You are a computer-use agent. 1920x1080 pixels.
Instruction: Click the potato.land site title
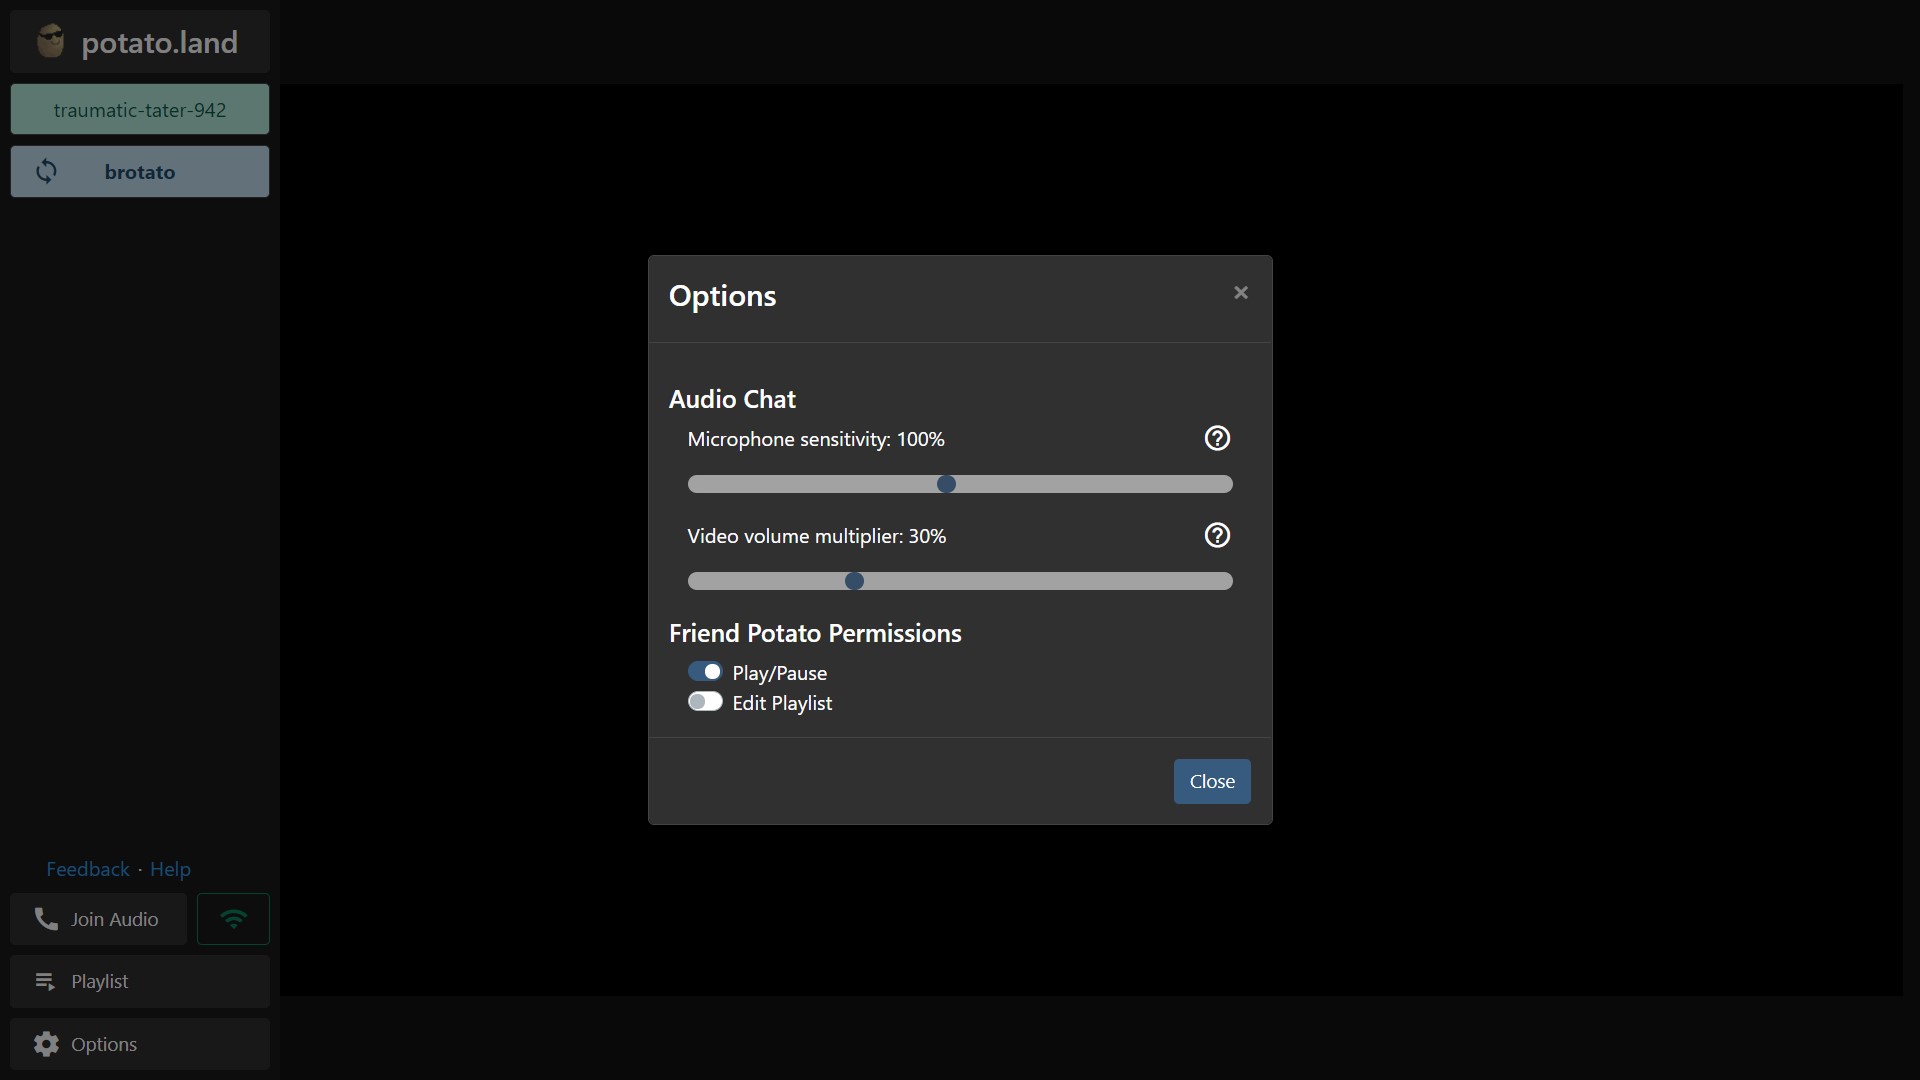160,43
